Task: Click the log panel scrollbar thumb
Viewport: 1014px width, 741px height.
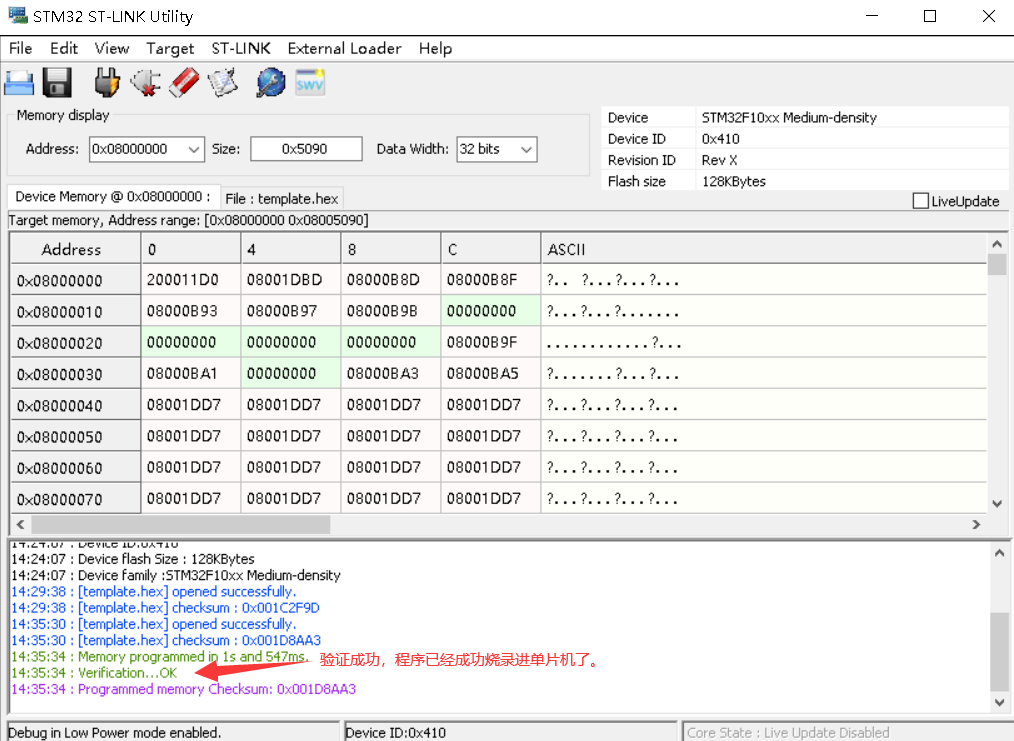Action: (x=999, y=652)
